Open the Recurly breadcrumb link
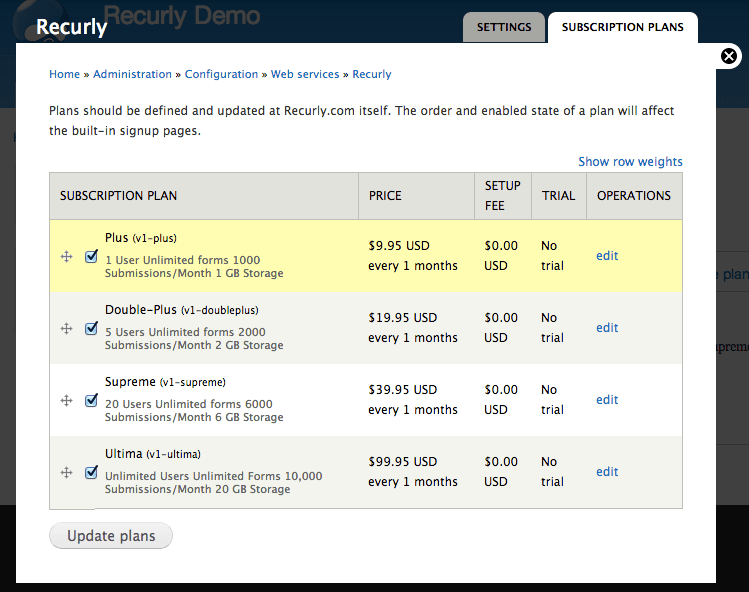 click(x=372, y=74)
